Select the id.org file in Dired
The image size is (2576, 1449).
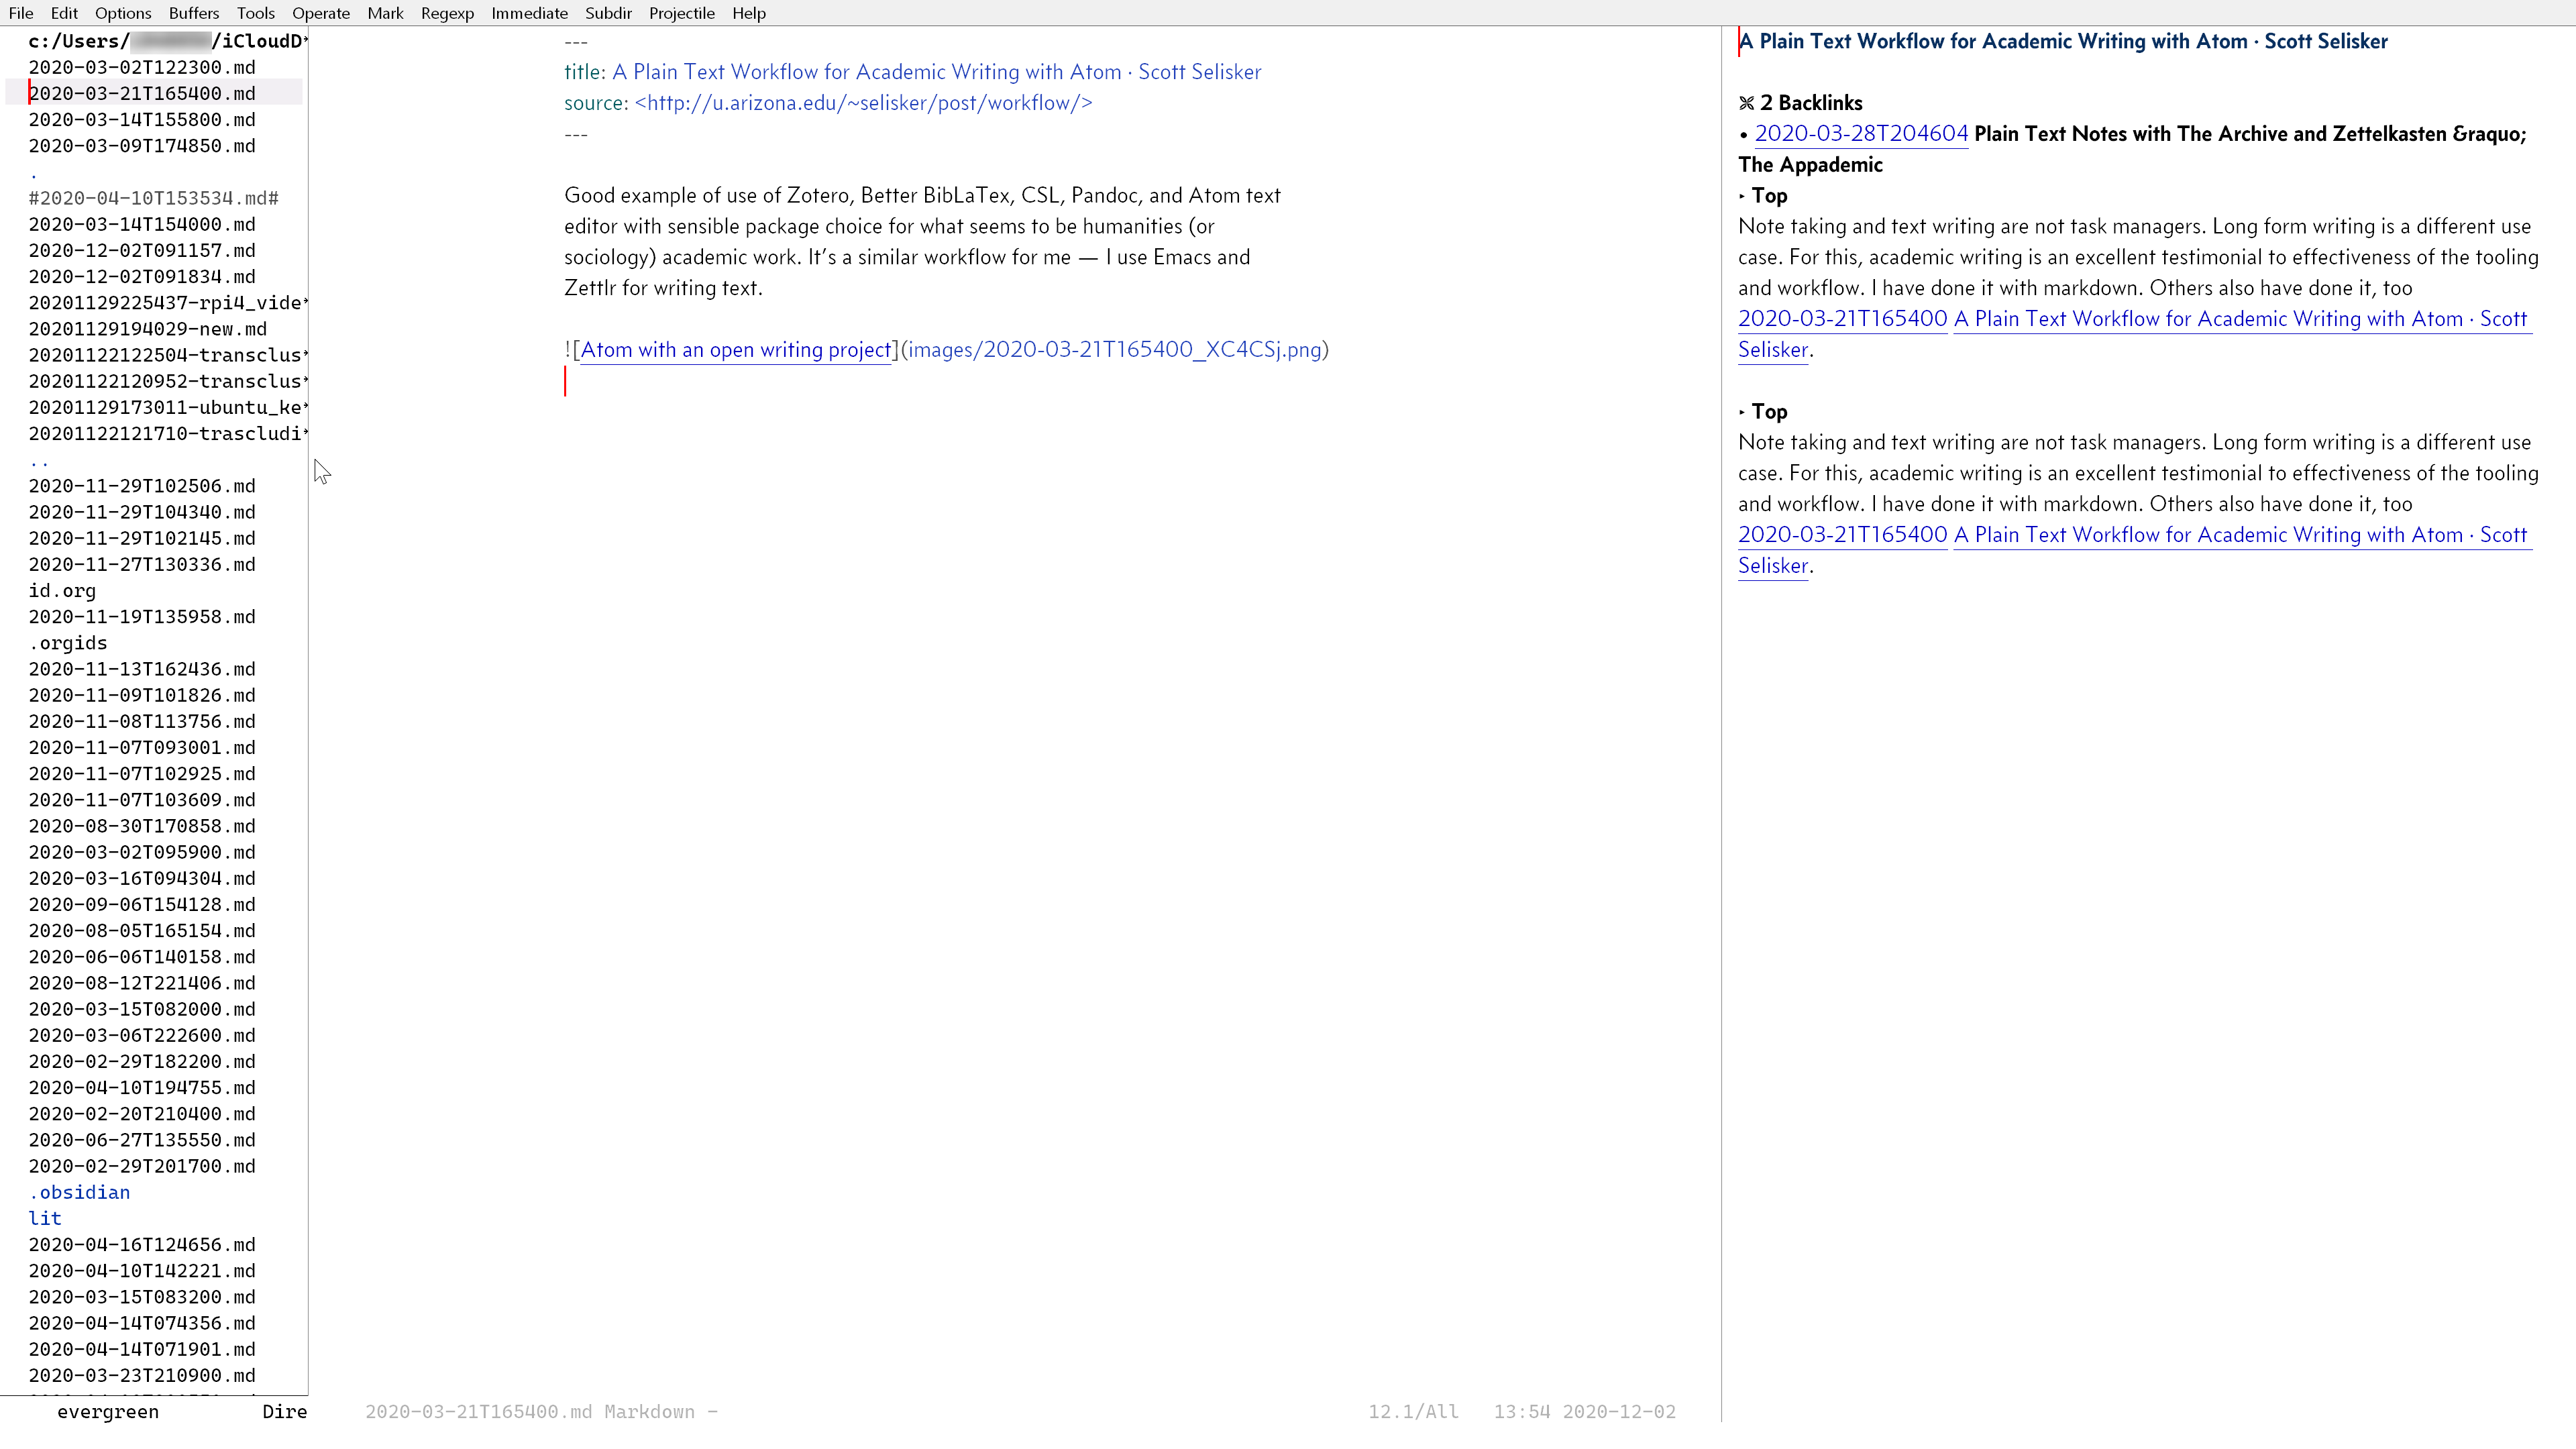tap(62, 590)
